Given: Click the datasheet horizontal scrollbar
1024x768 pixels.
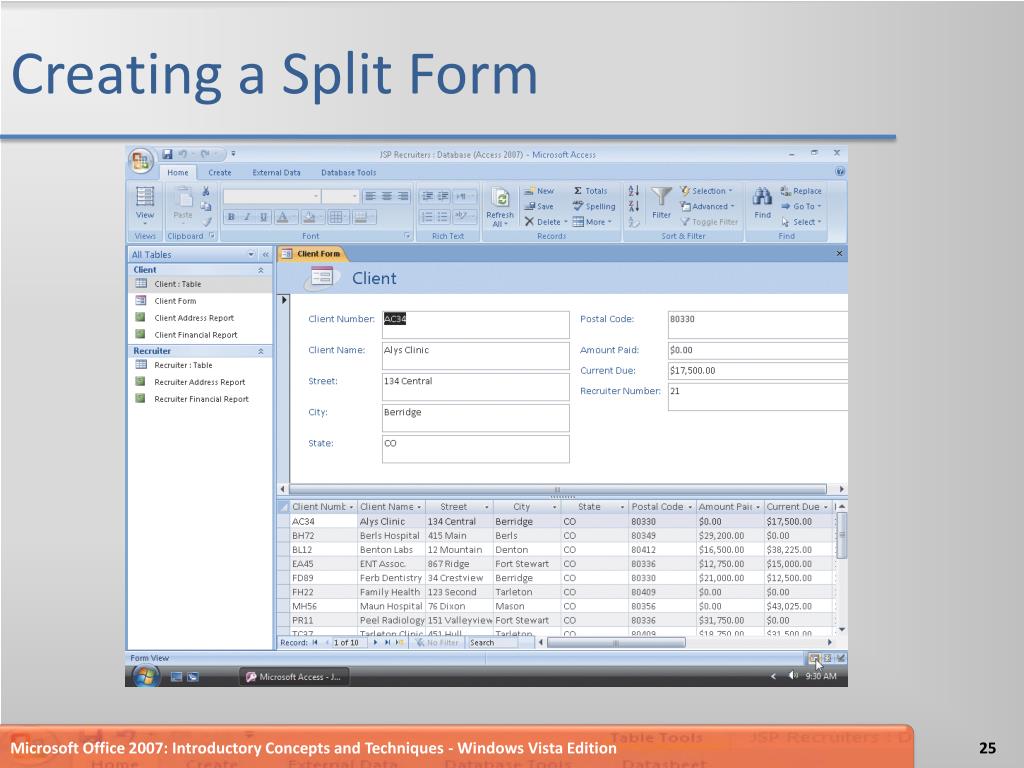Looking at the screenshot, I should coord(616,643).
